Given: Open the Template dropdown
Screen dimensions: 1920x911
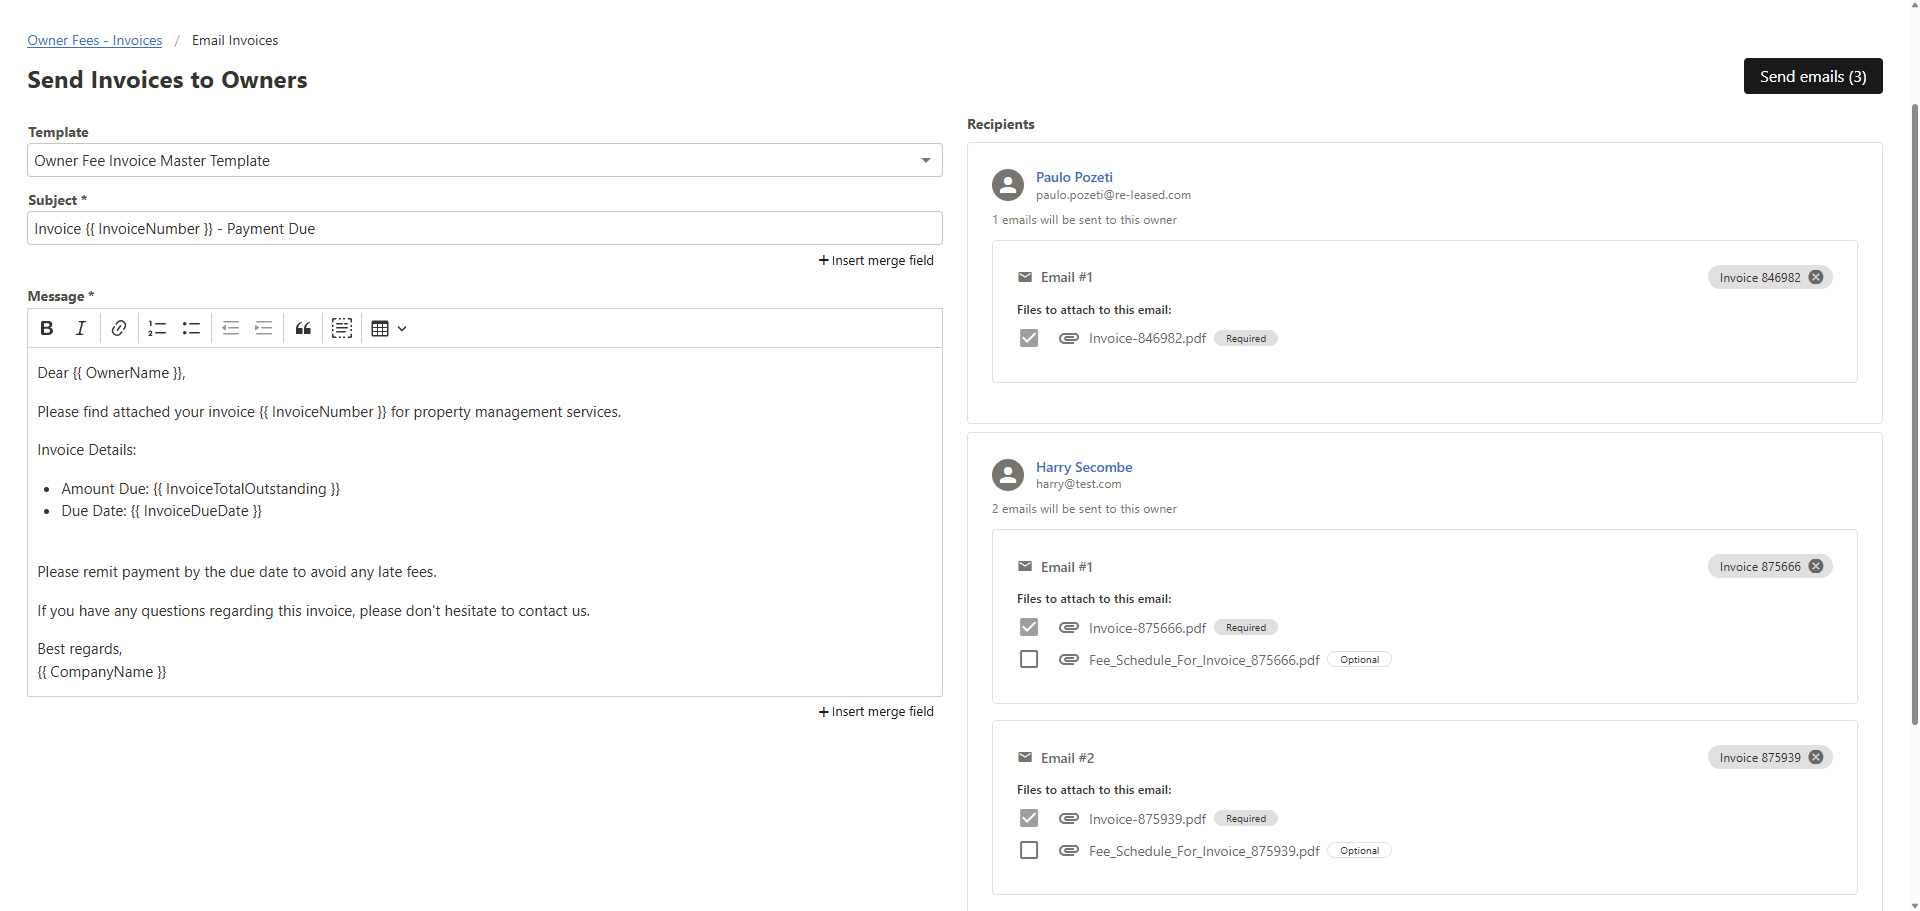Looking at the screenshot, I should tap(484, 160).
